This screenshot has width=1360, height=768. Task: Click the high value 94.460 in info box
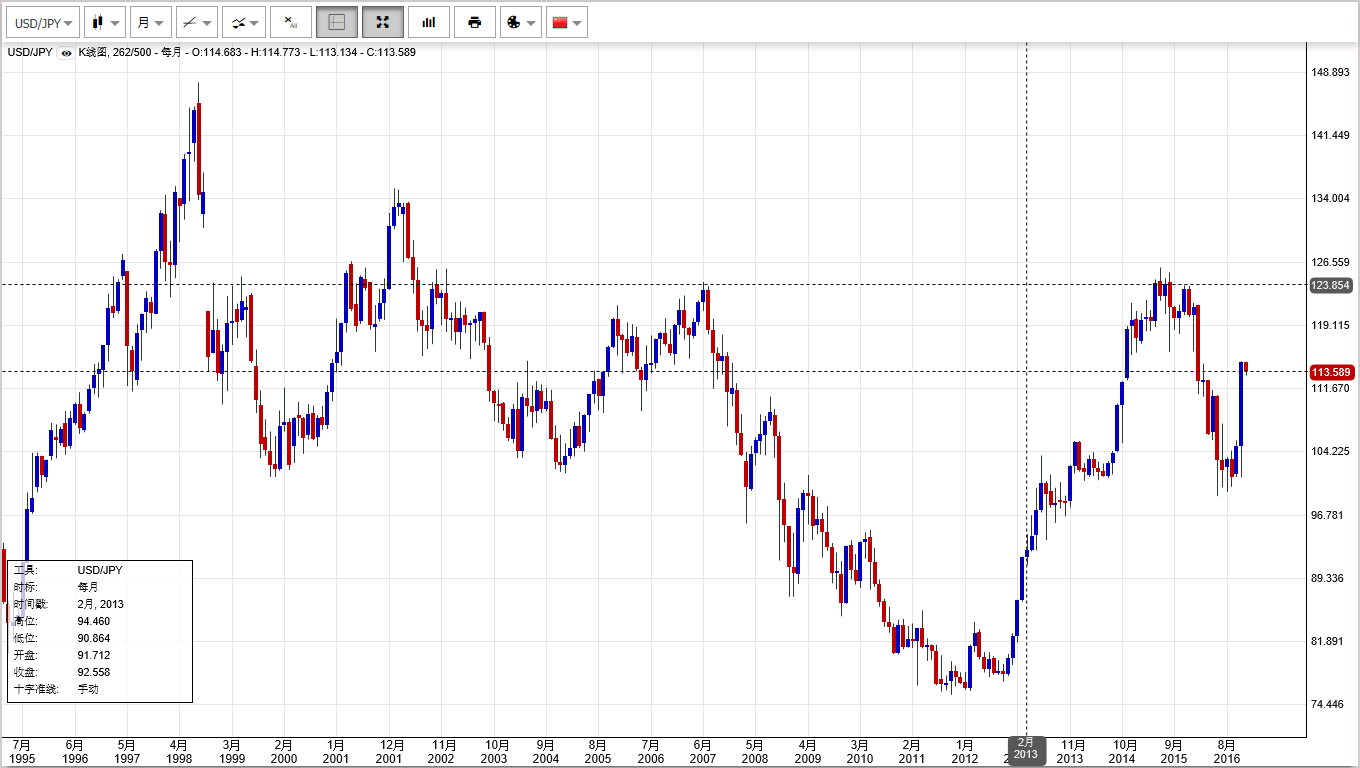click(94, 621)
